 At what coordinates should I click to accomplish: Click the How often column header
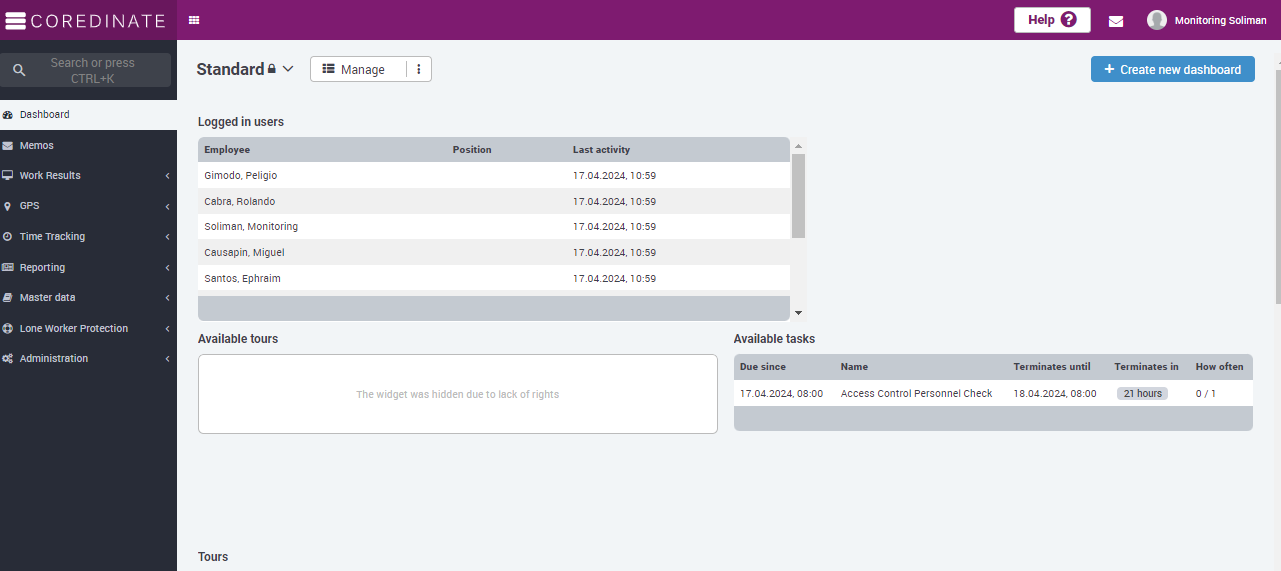click(x=1220, y=367)
